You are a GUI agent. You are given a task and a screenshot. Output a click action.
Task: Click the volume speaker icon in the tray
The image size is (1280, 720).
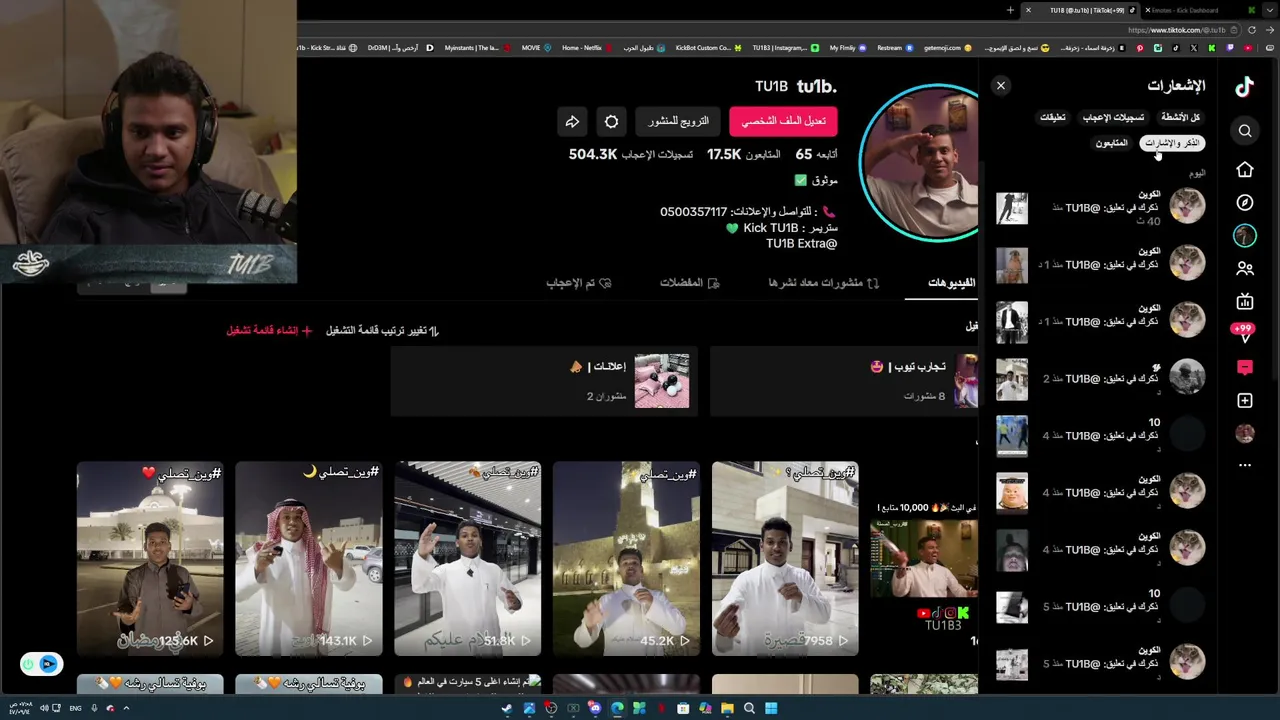pyautogui.click(x=44, y=708)
